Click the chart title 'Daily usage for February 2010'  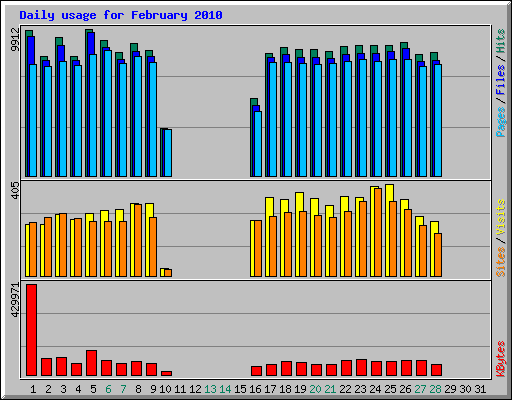pyautogui.click(x=121, y=15)
